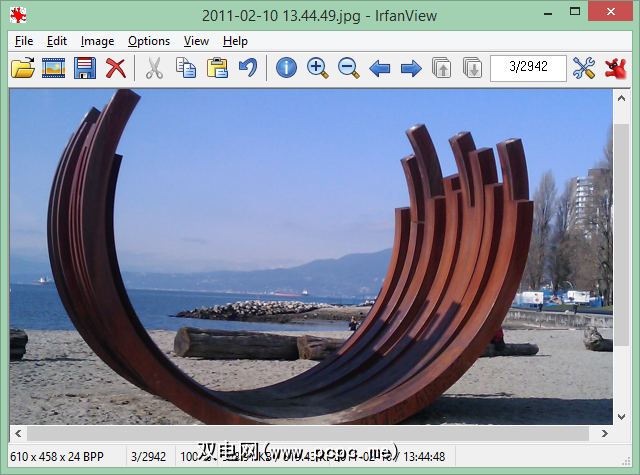Image resolution: width=640 pixels, height=475 pixels.
Task: Save image with the floppy disk icon
Action: point(85,69)
